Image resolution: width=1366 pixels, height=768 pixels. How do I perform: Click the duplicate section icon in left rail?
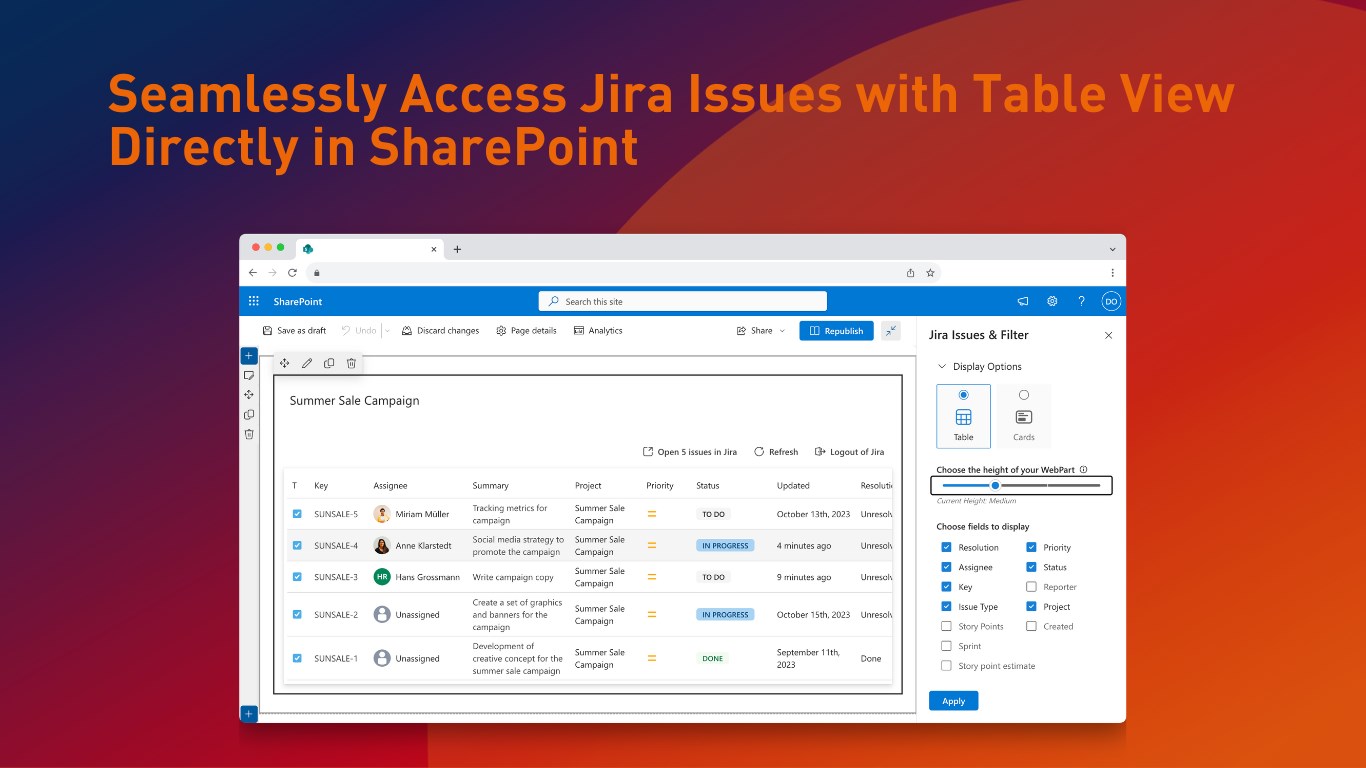click(x=249, y=414)
